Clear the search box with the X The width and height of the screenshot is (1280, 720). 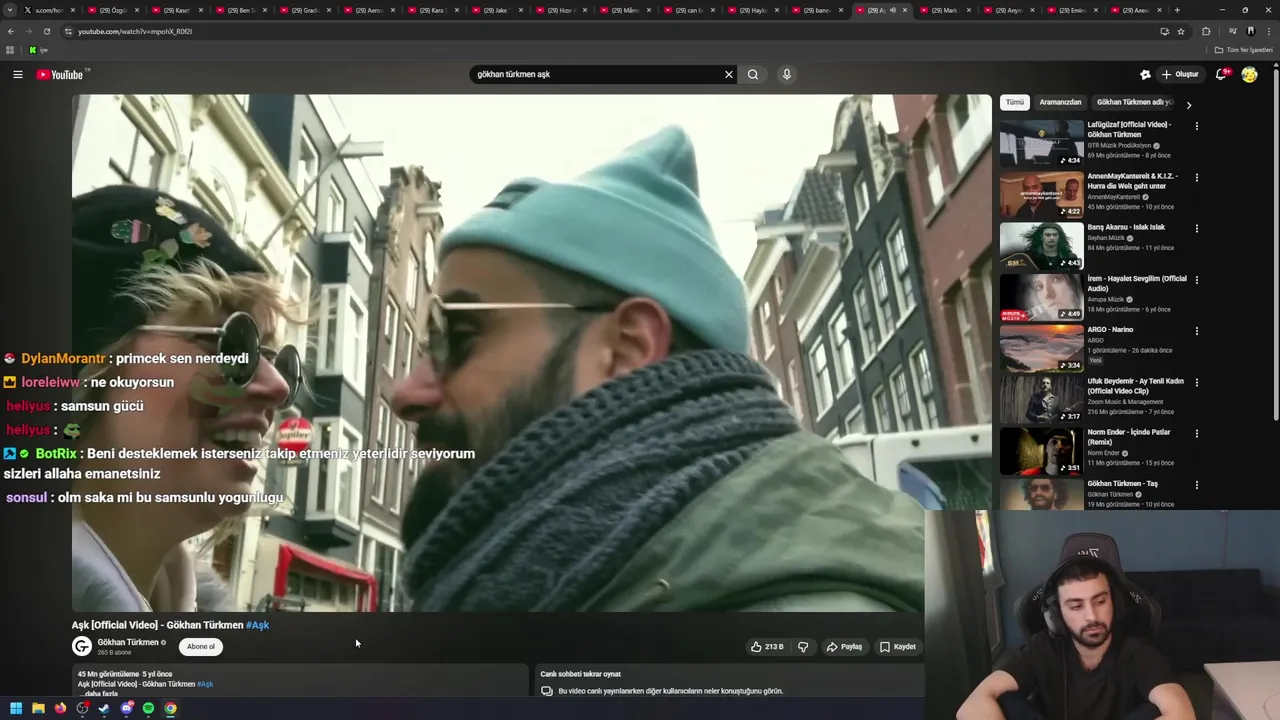(729, 74)
